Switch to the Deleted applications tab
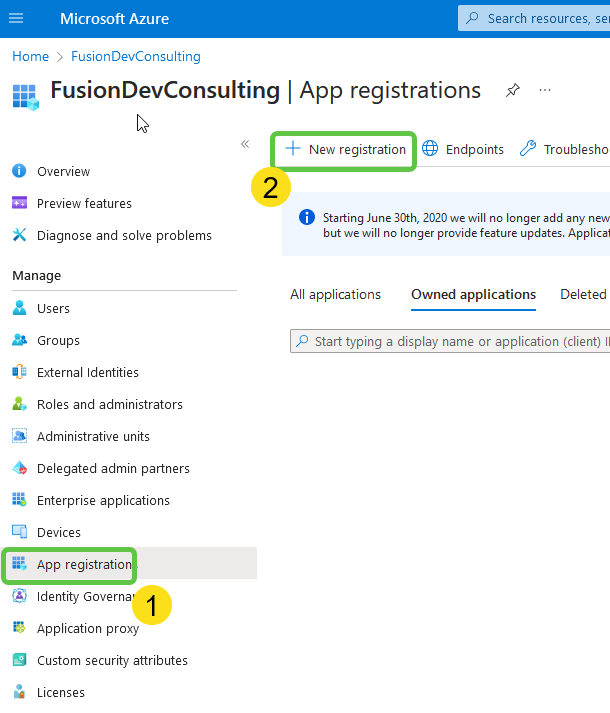The width and height of the screenshot is (610, 713). [x=583, y=294]
